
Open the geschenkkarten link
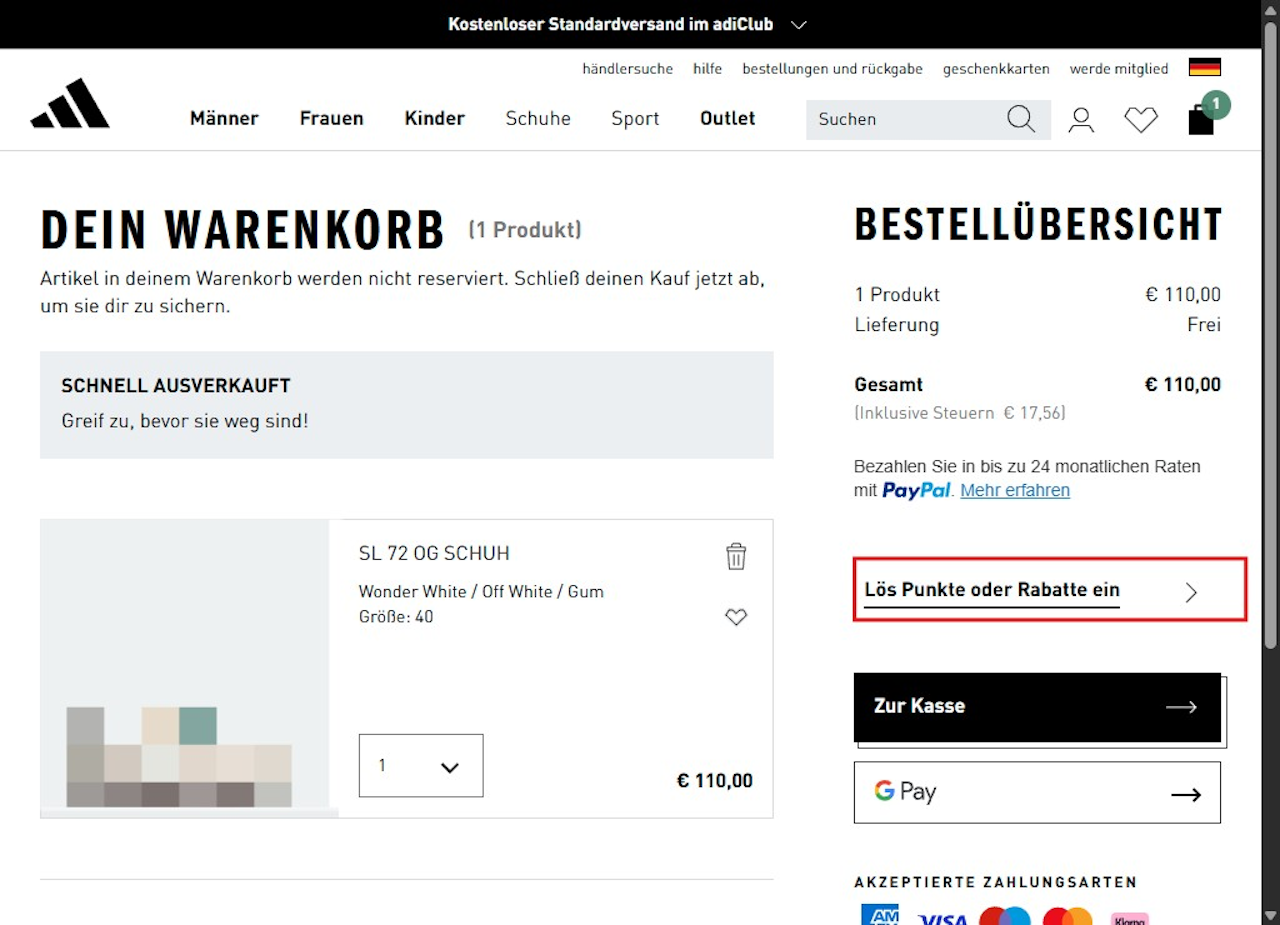996,69
